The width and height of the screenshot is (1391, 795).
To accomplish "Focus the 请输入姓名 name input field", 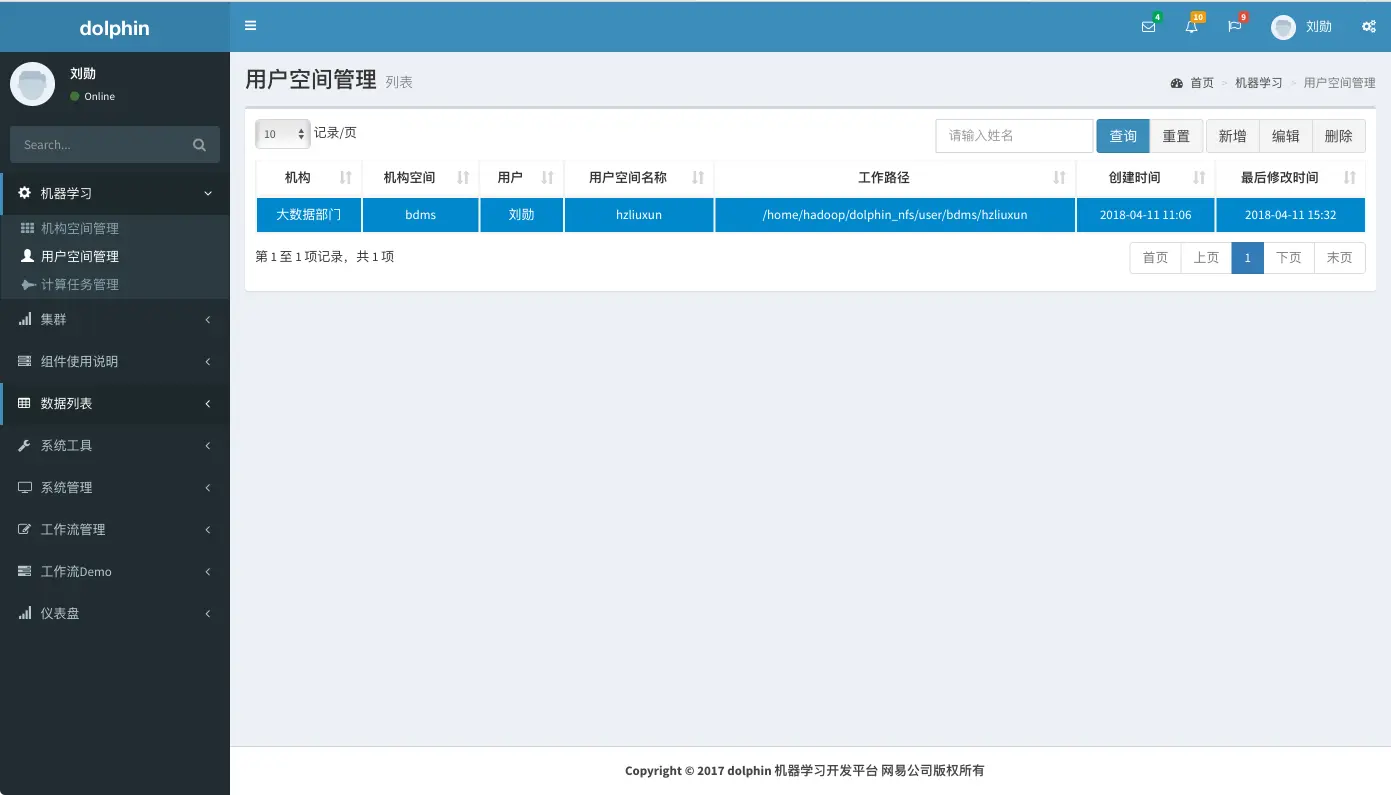I will point(1014,136).
